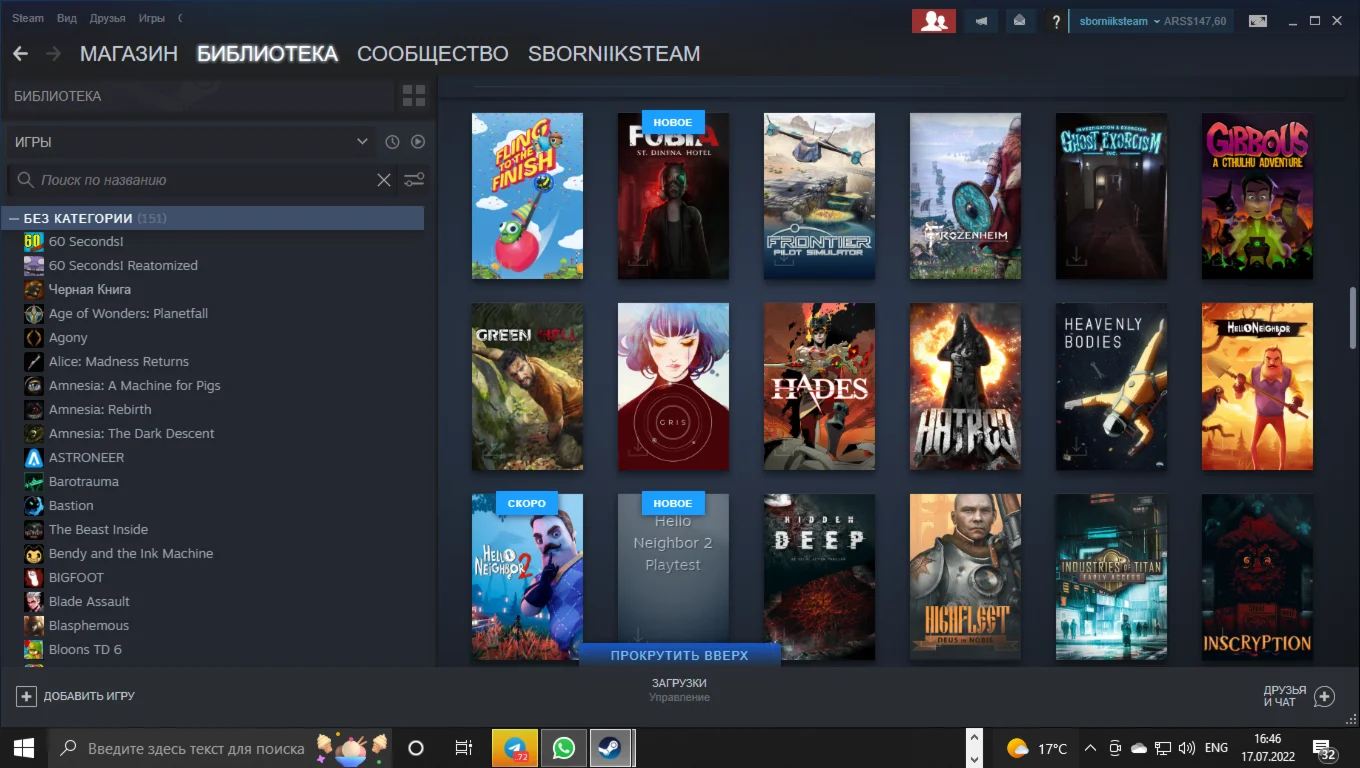Open the Green Hell game cover
The width and height of the screenshot is (1360, 768).
[527, 387]
